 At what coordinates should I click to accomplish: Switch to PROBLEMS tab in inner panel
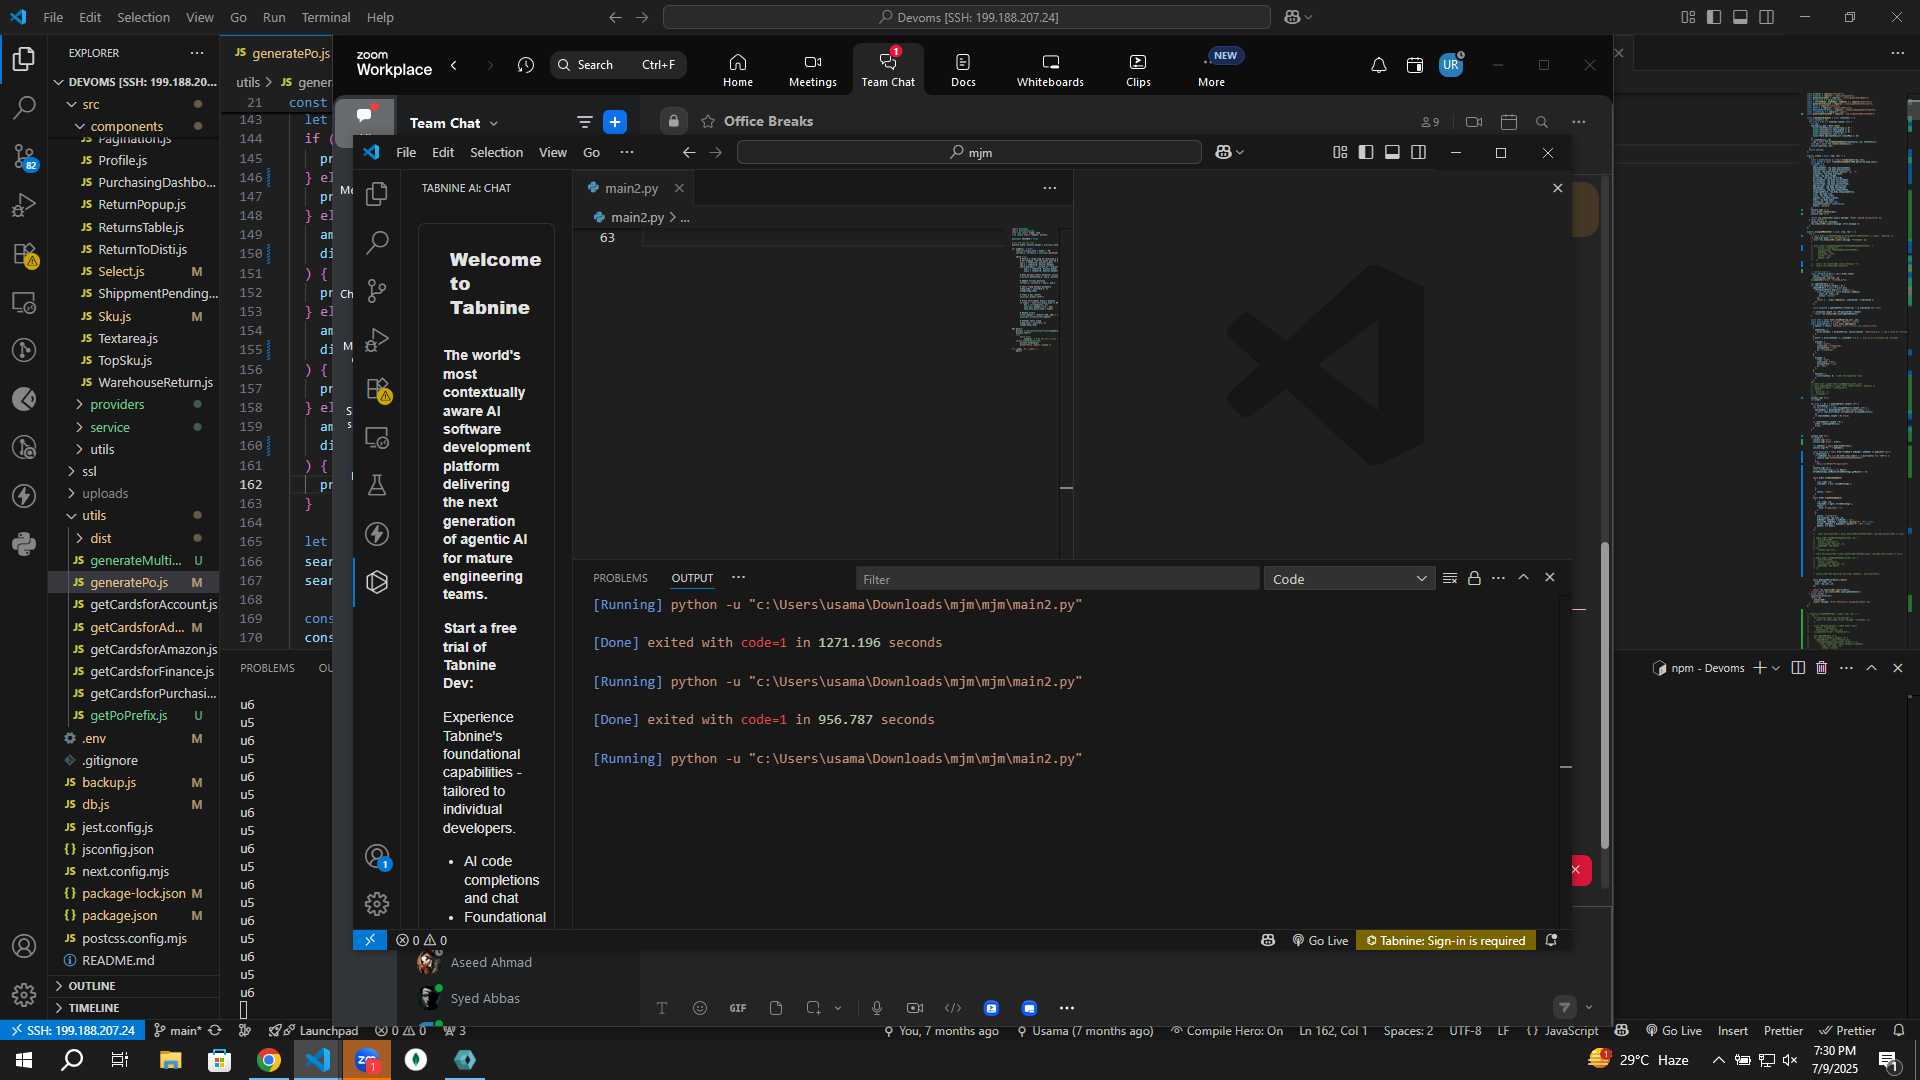[620, 578]
